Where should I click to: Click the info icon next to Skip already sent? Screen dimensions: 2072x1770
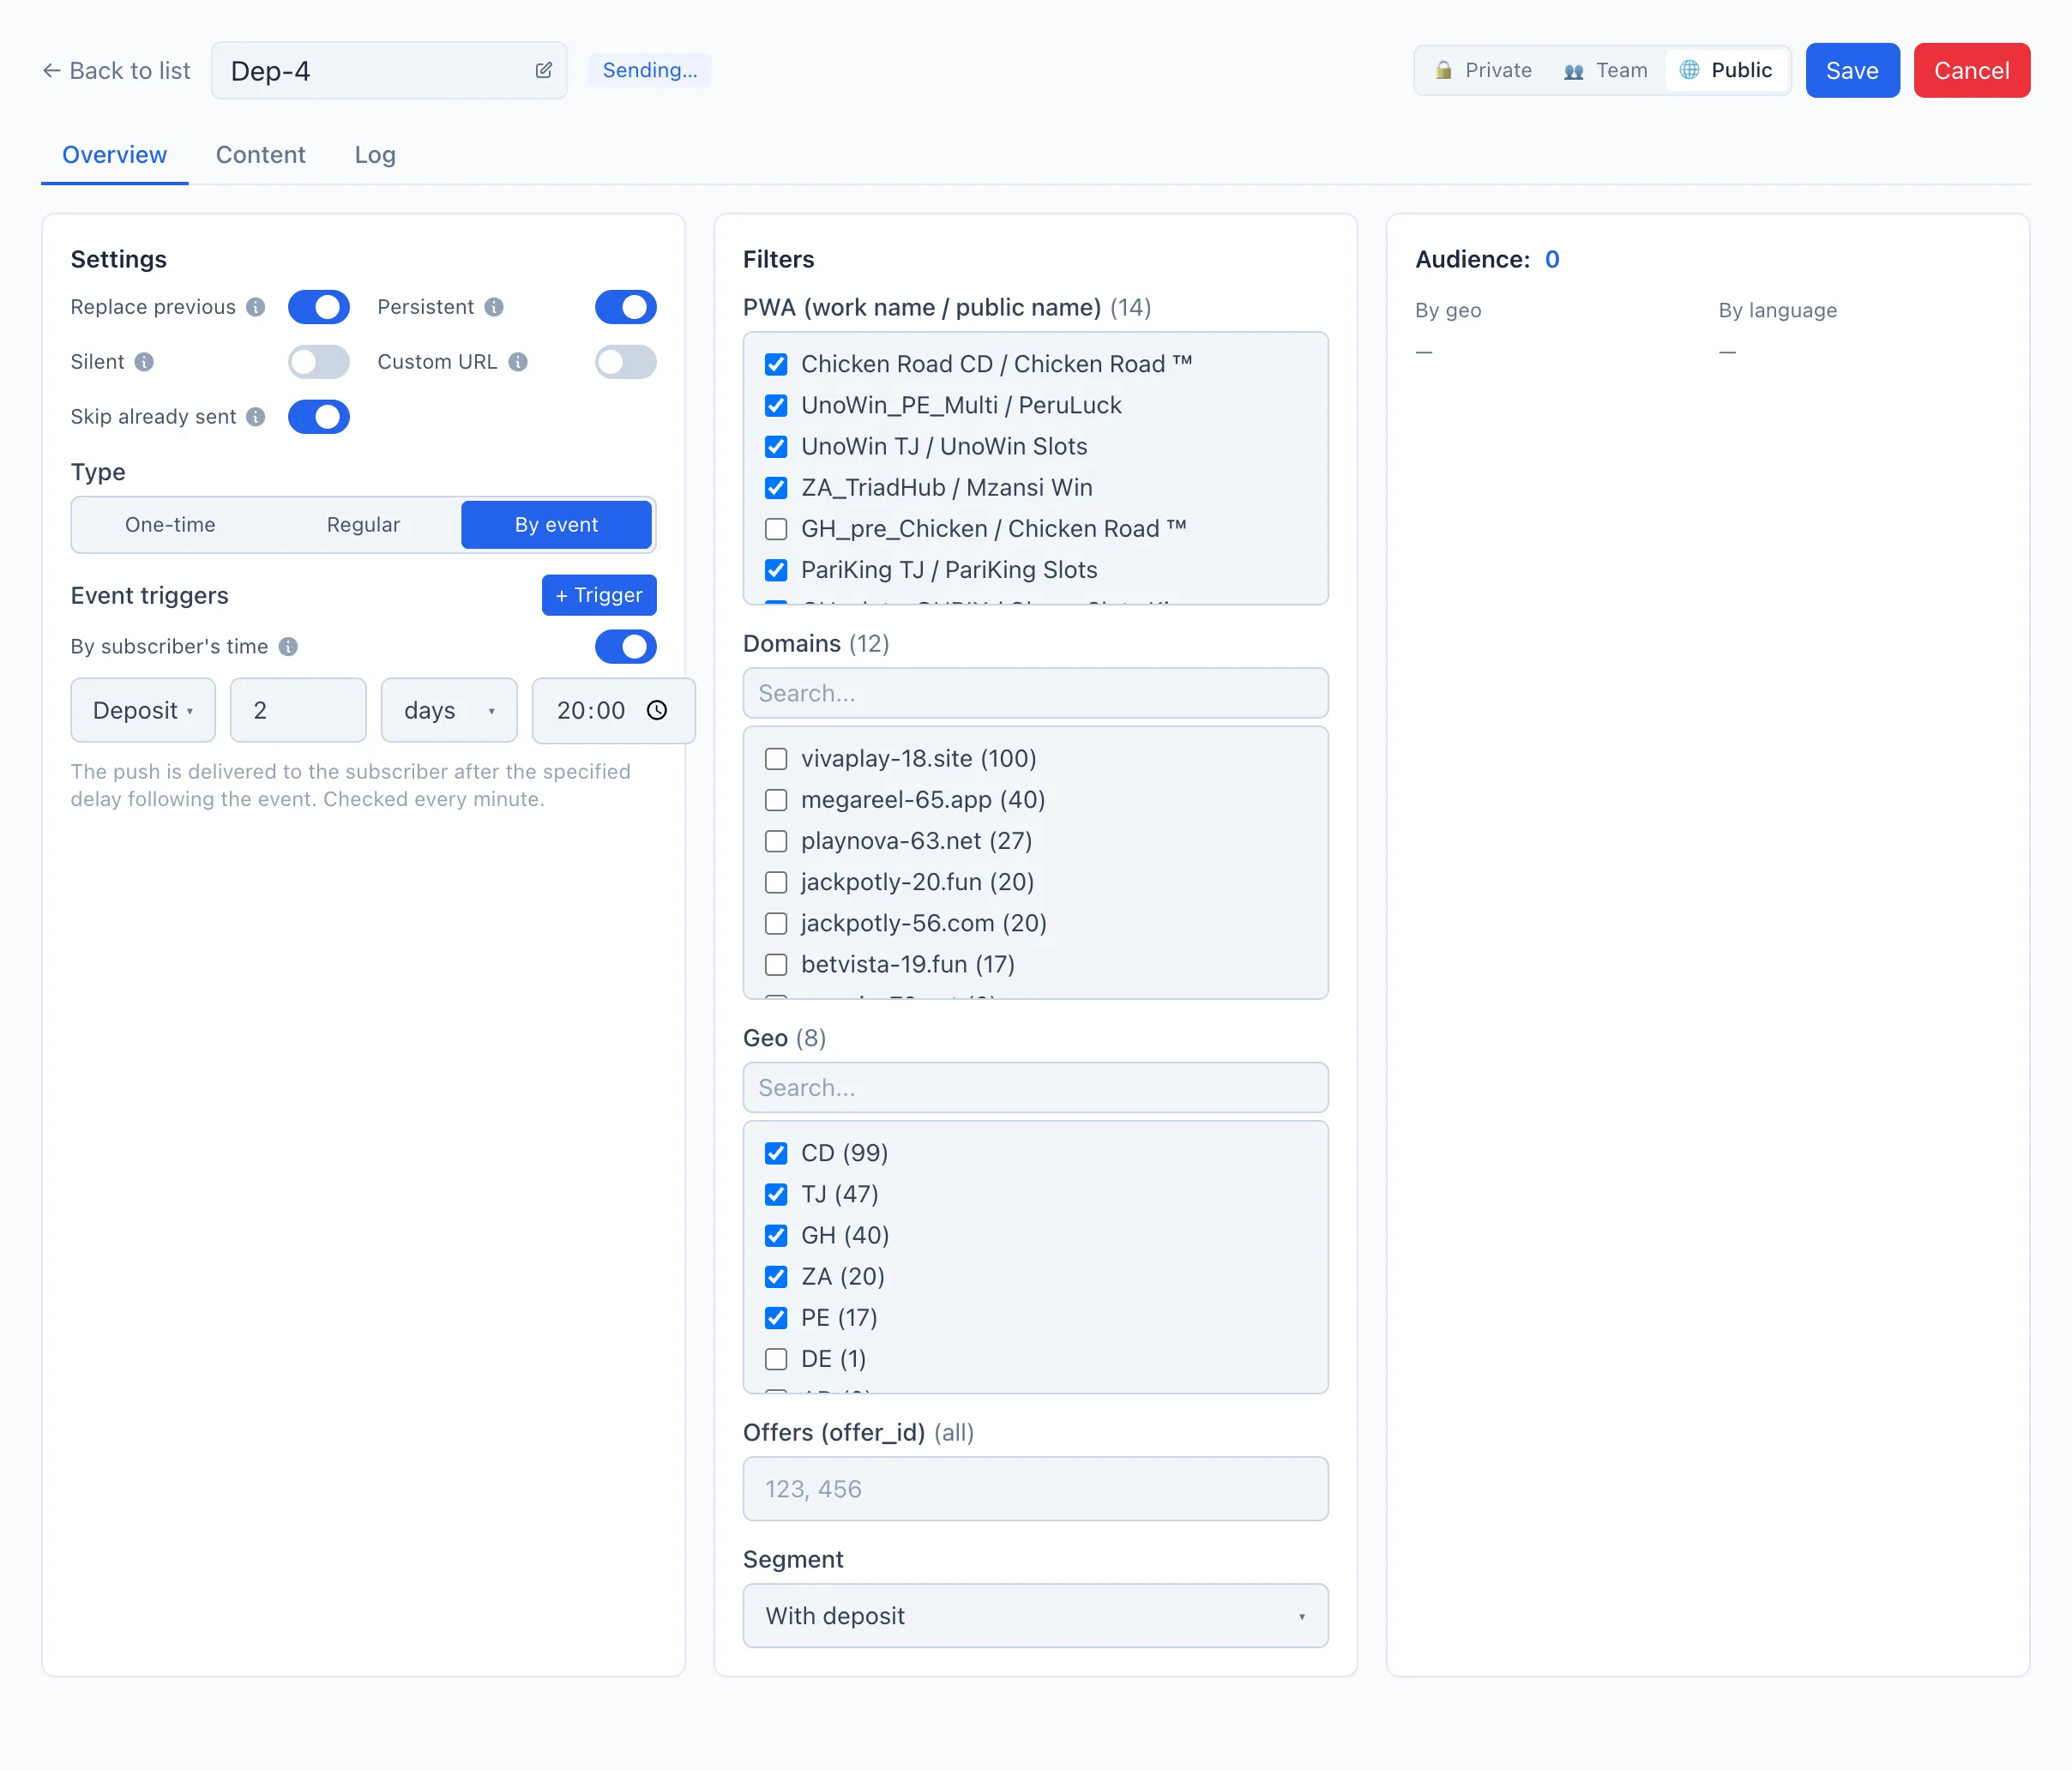point(256,417)
